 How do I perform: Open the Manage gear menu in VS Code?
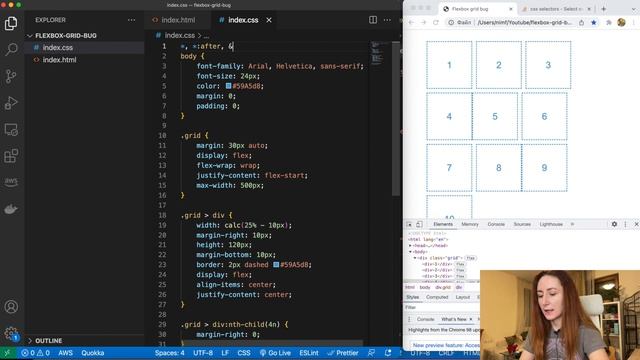click(11, 333)
